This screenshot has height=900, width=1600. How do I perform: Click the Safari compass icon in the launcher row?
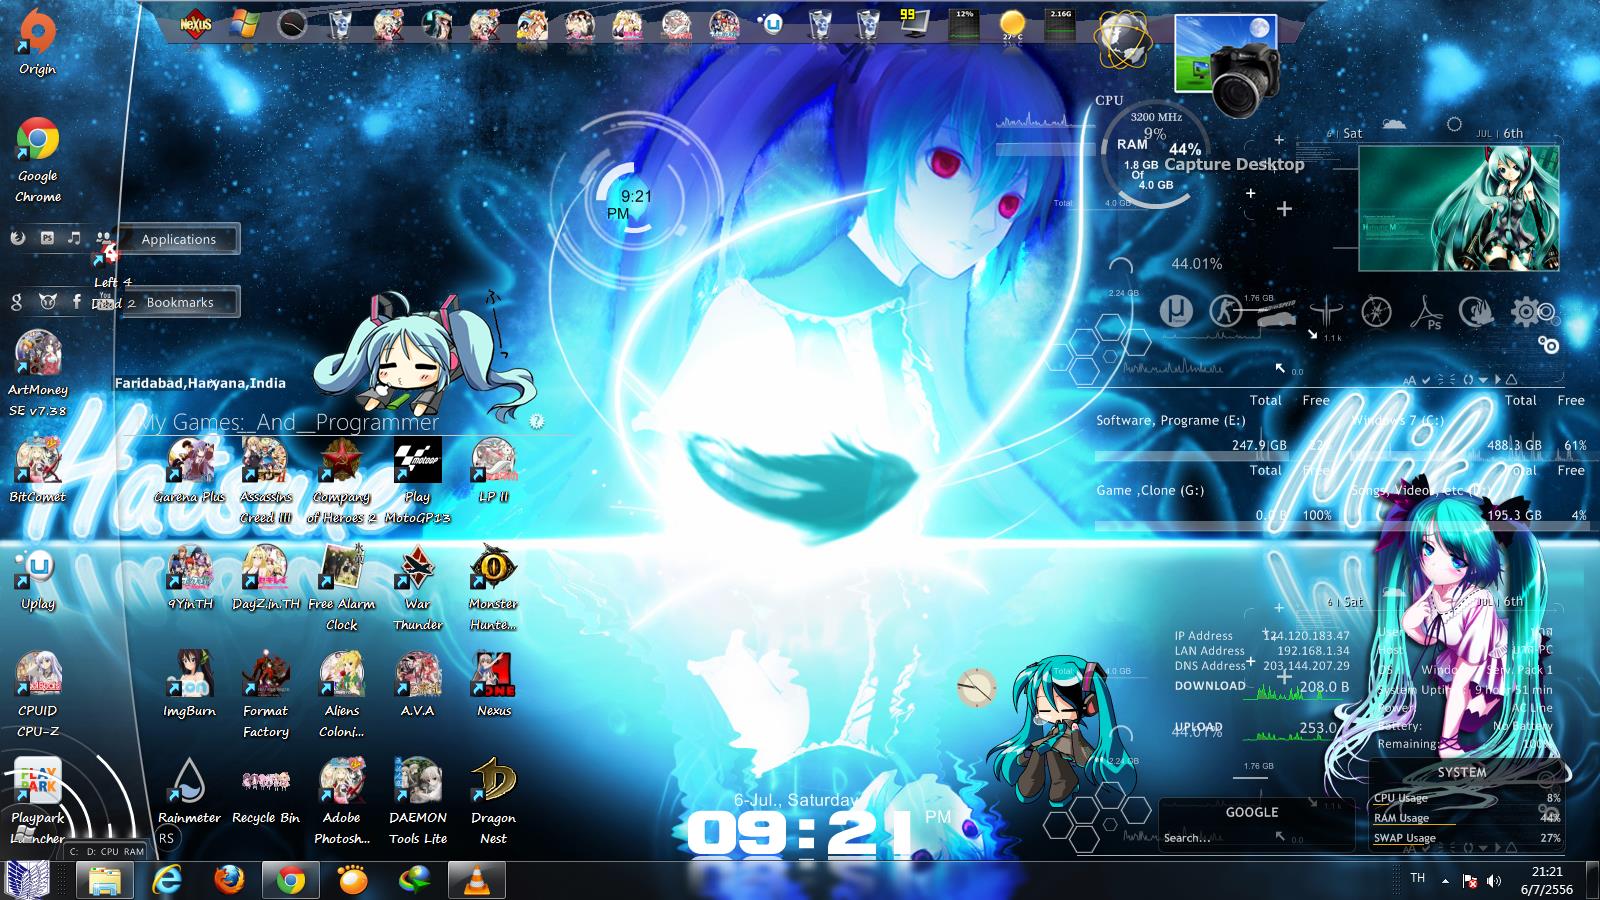click(x=1377, y=311)
